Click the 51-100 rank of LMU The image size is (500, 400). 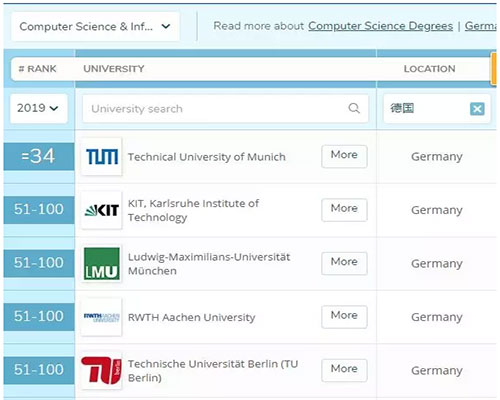39,263
